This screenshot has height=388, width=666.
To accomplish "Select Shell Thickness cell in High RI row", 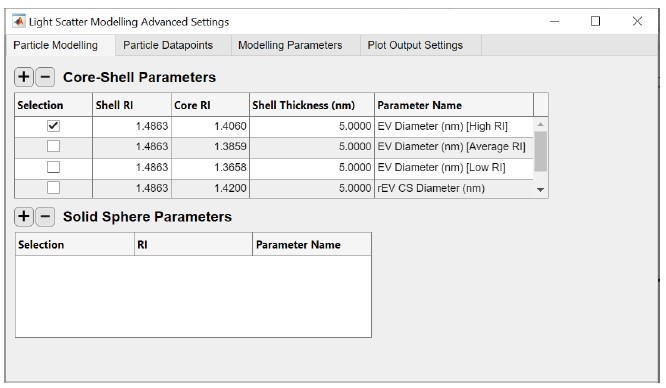I will (x=312, y=126).
